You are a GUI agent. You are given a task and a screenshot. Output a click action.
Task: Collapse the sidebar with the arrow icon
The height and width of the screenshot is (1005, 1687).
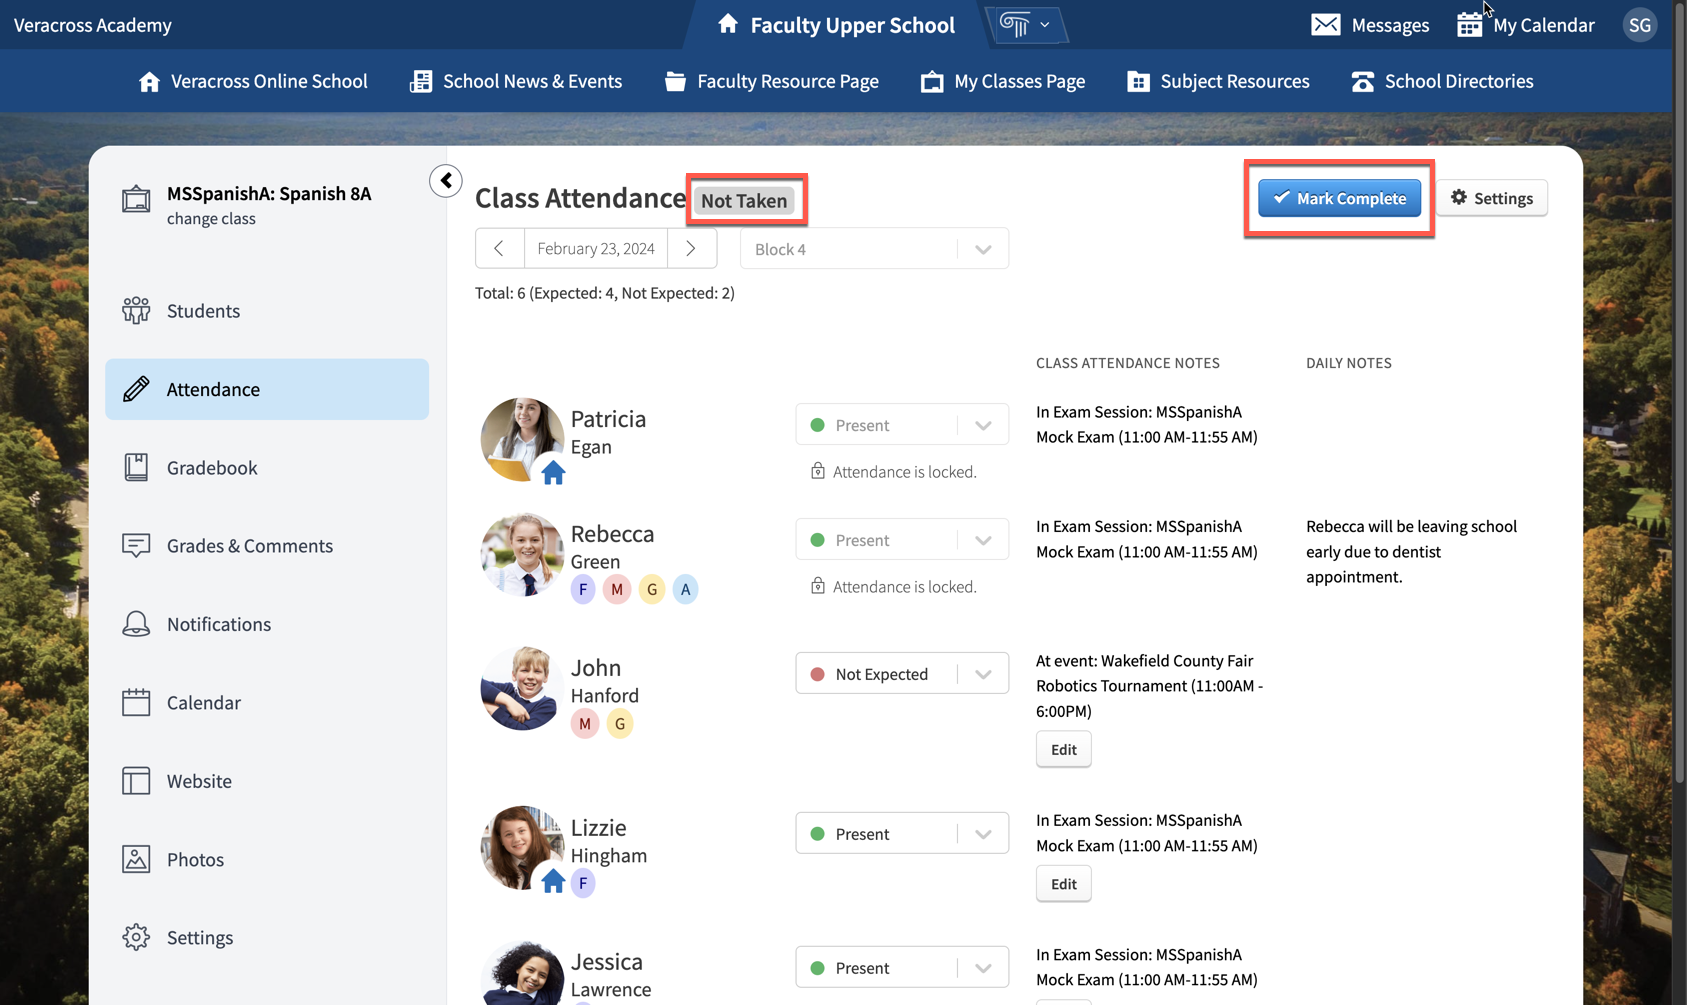coord(446,181)
